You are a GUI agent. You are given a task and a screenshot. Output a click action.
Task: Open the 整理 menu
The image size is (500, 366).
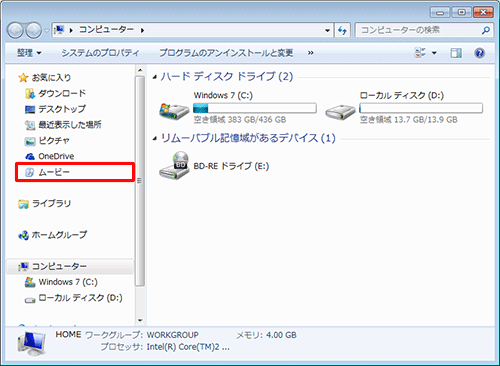tap(29, 53)
